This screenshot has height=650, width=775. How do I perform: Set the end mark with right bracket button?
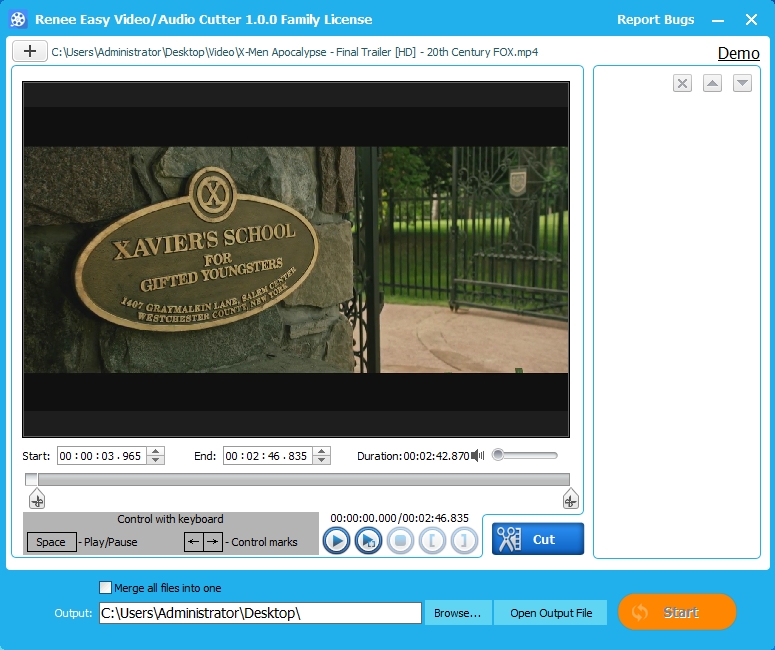pyautogui.click(x=464, y=541)
